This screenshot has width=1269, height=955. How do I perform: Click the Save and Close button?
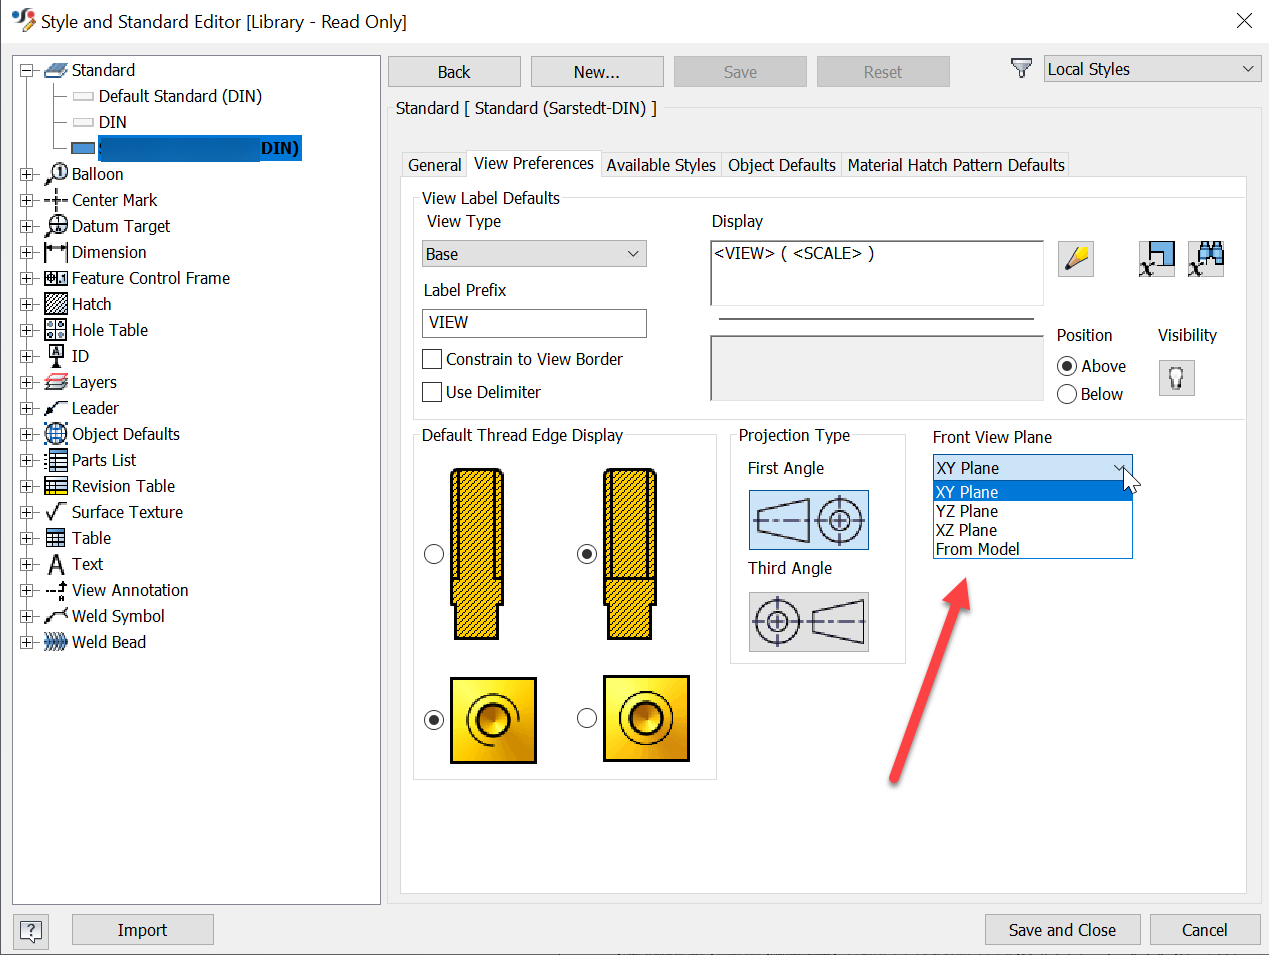[1062, 929]
